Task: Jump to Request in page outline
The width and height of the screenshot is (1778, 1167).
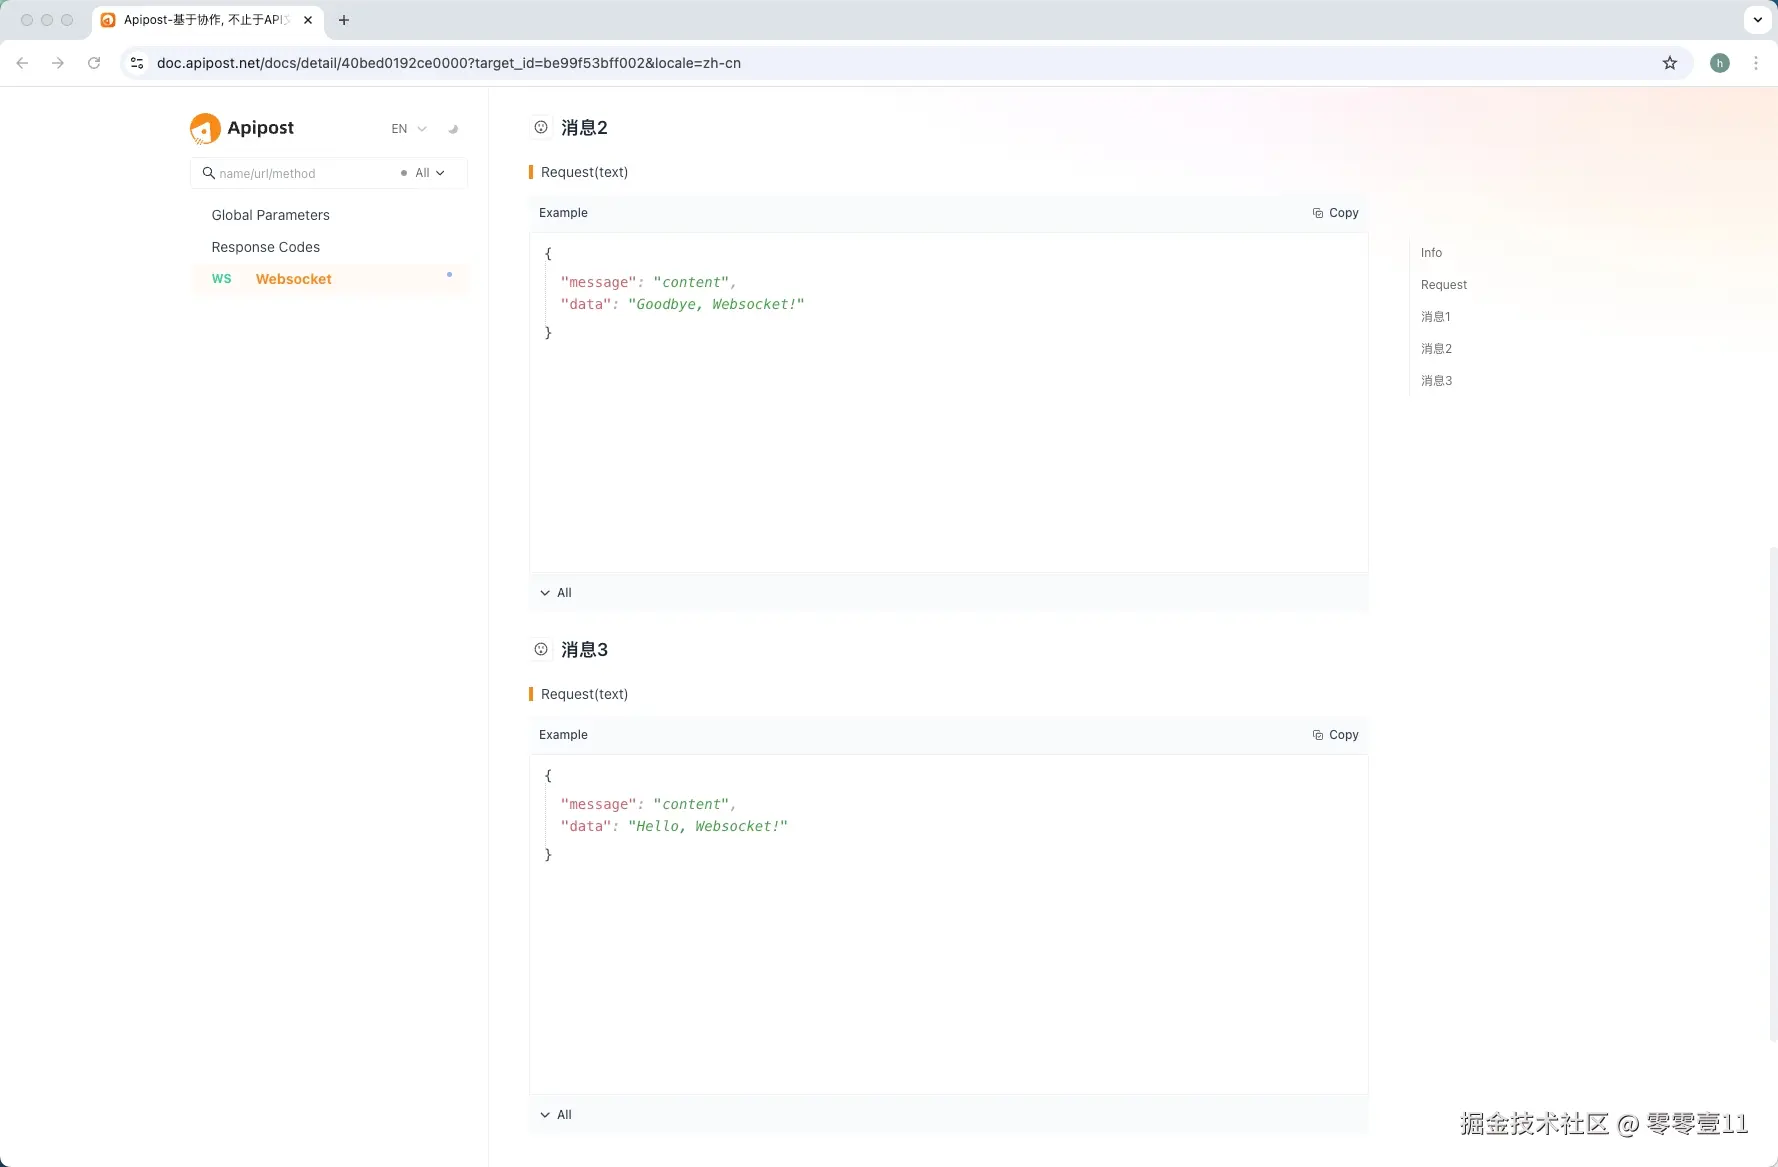Action: [x=1443, y=285]
